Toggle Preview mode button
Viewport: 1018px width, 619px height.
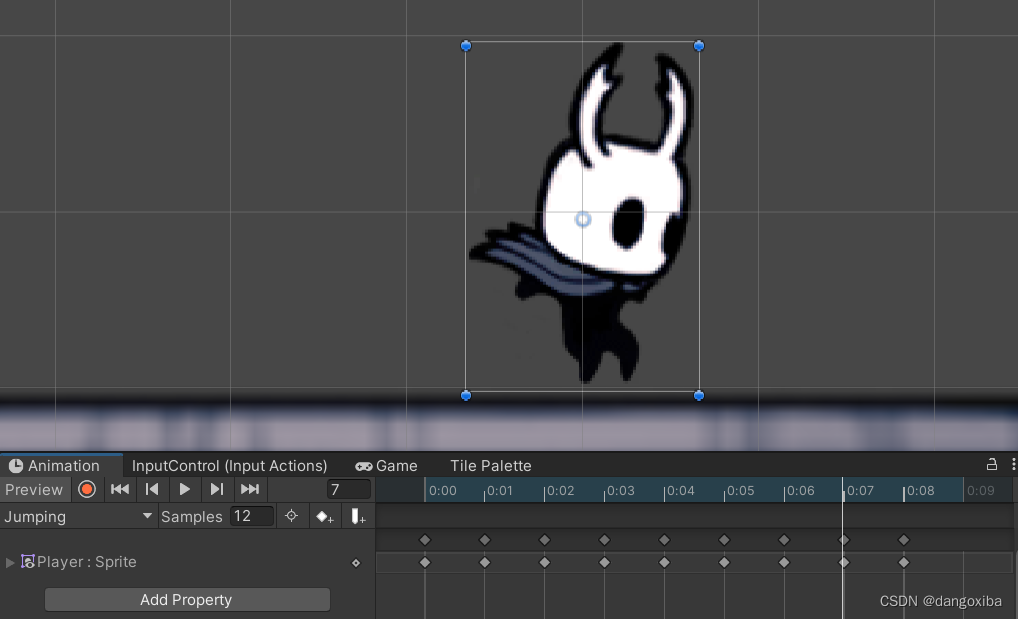(34, 490)
